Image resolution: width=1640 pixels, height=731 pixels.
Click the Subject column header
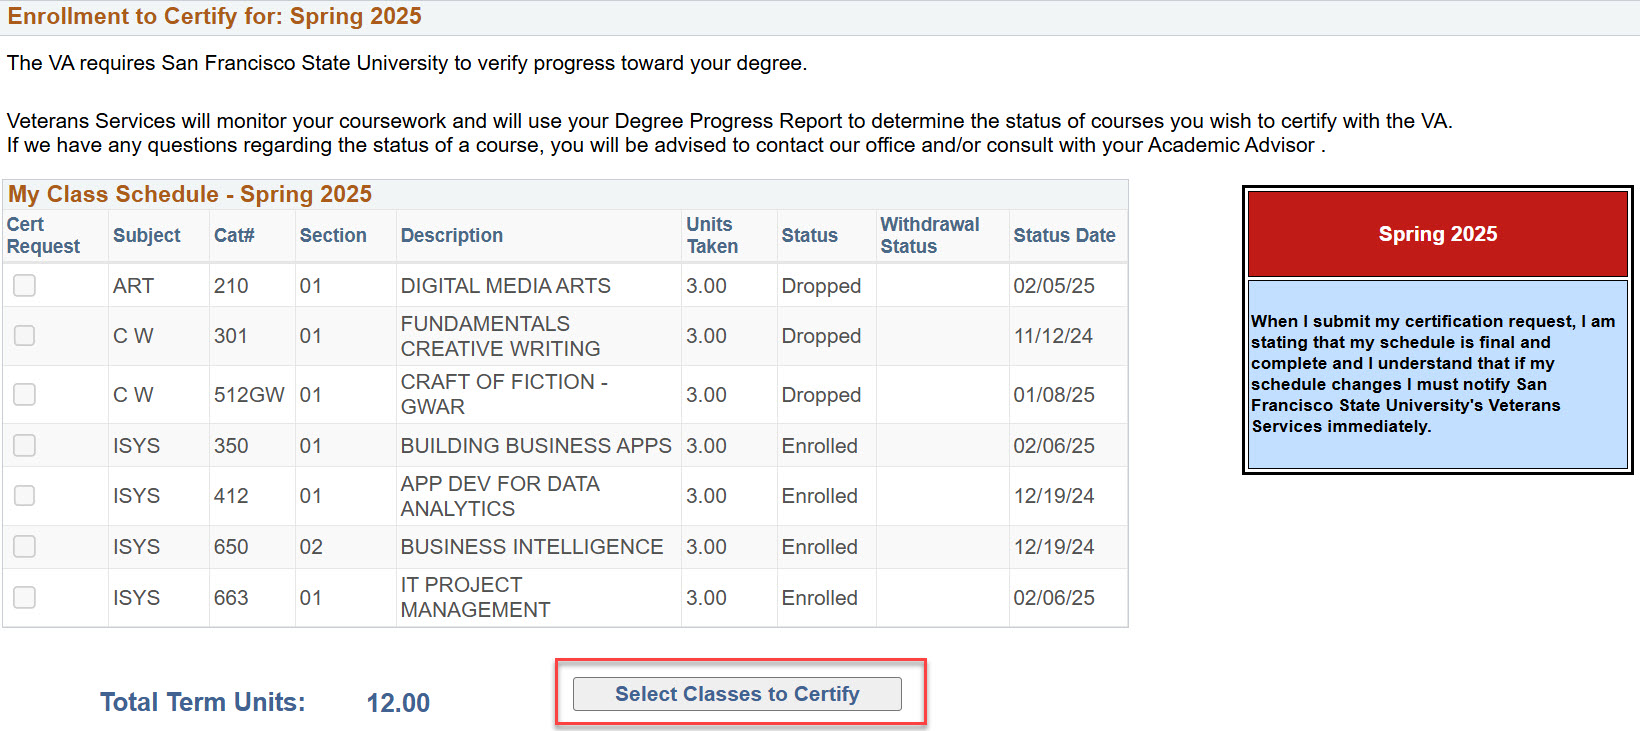coord(146,236)
